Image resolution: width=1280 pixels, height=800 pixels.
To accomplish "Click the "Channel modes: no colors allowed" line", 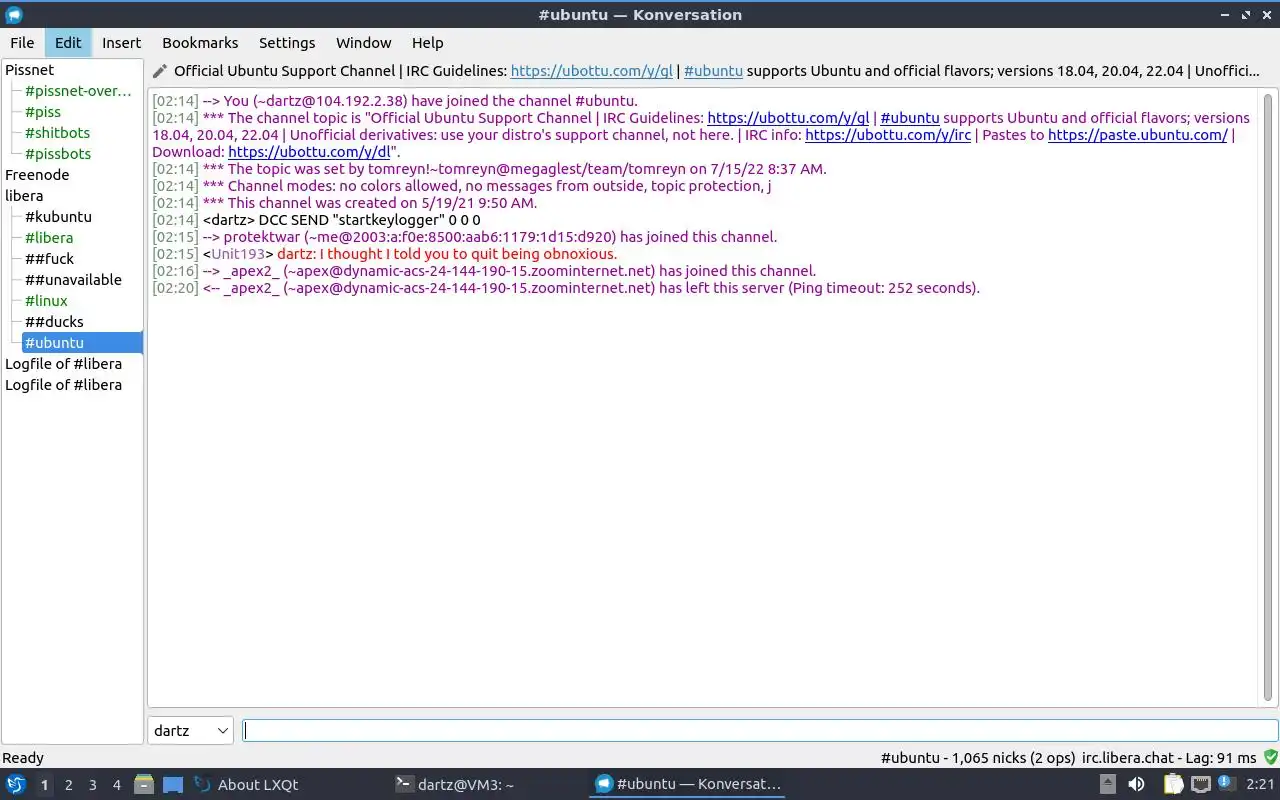I will pyautogui.click(x=462, y=186).
